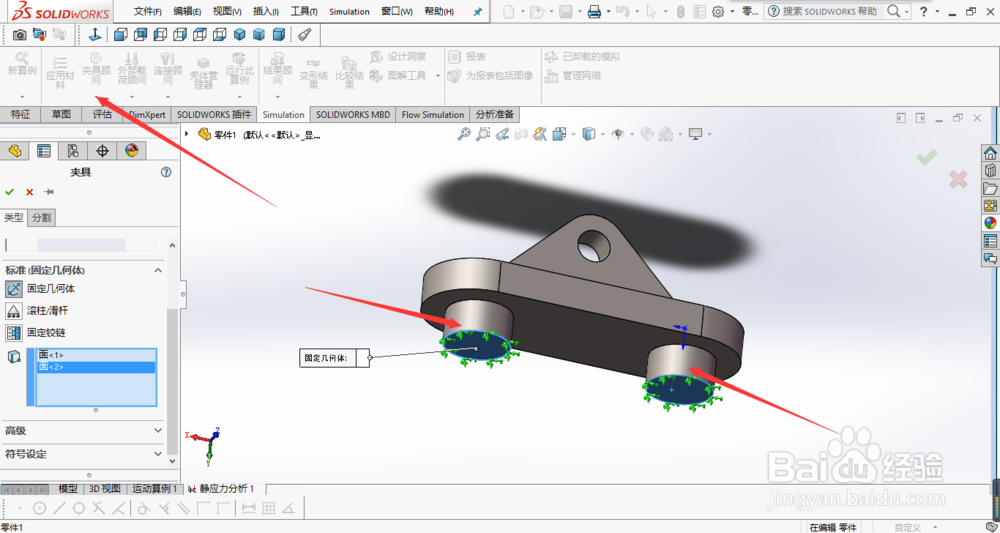Screen dimensions: 1000x533
Task: Open the SOLIDWORKS Resources home icon in task pane
Action: [x=990, y=153]
